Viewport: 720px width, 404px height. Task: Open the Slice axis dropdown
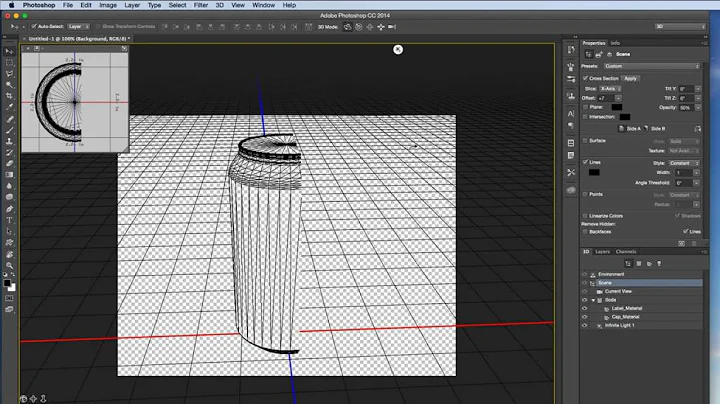(x=610, y=89)
